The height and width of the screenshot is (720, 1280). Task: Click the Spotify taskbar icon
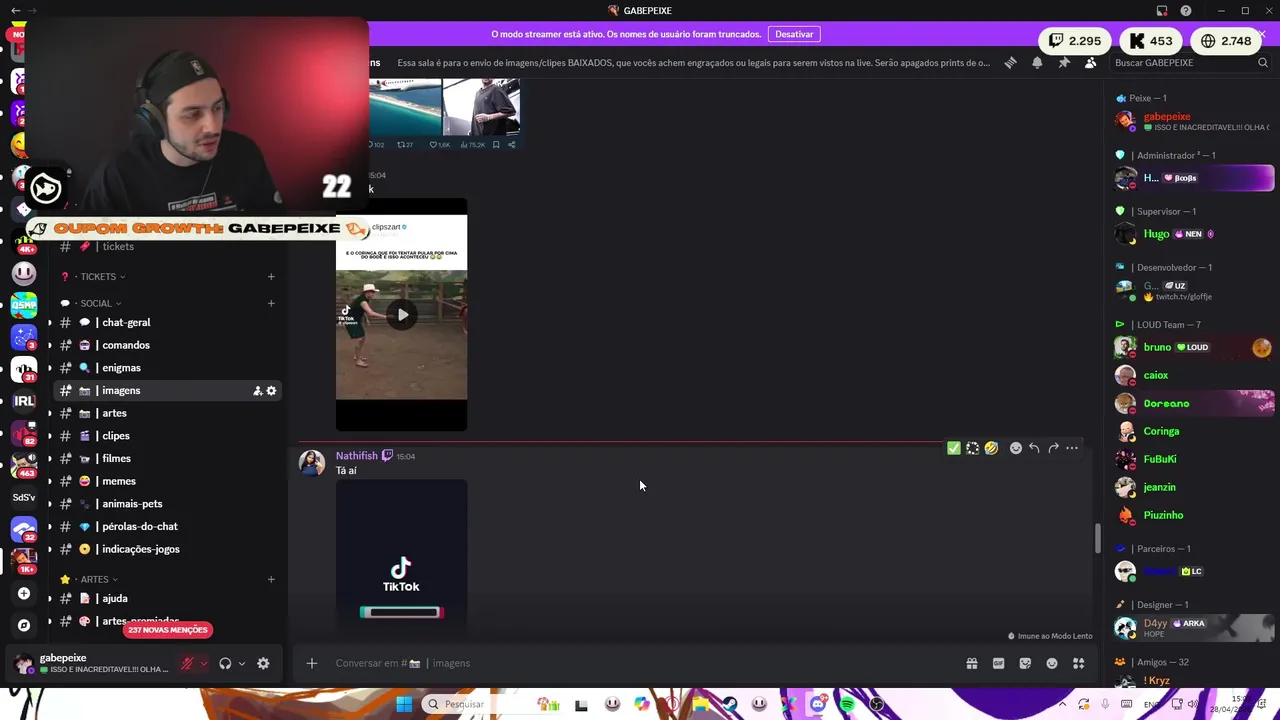coord(848,704)
